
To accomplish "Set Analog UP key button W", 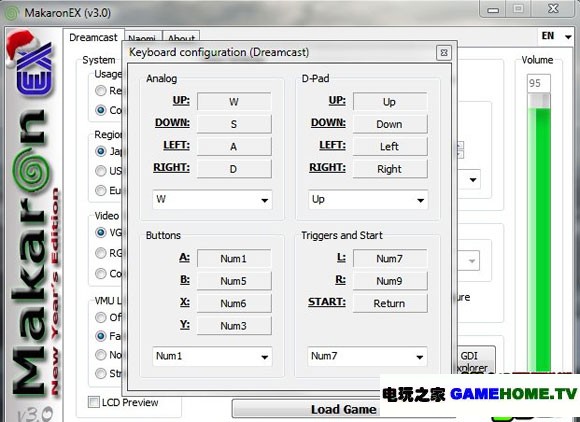I will pos(234,101).
